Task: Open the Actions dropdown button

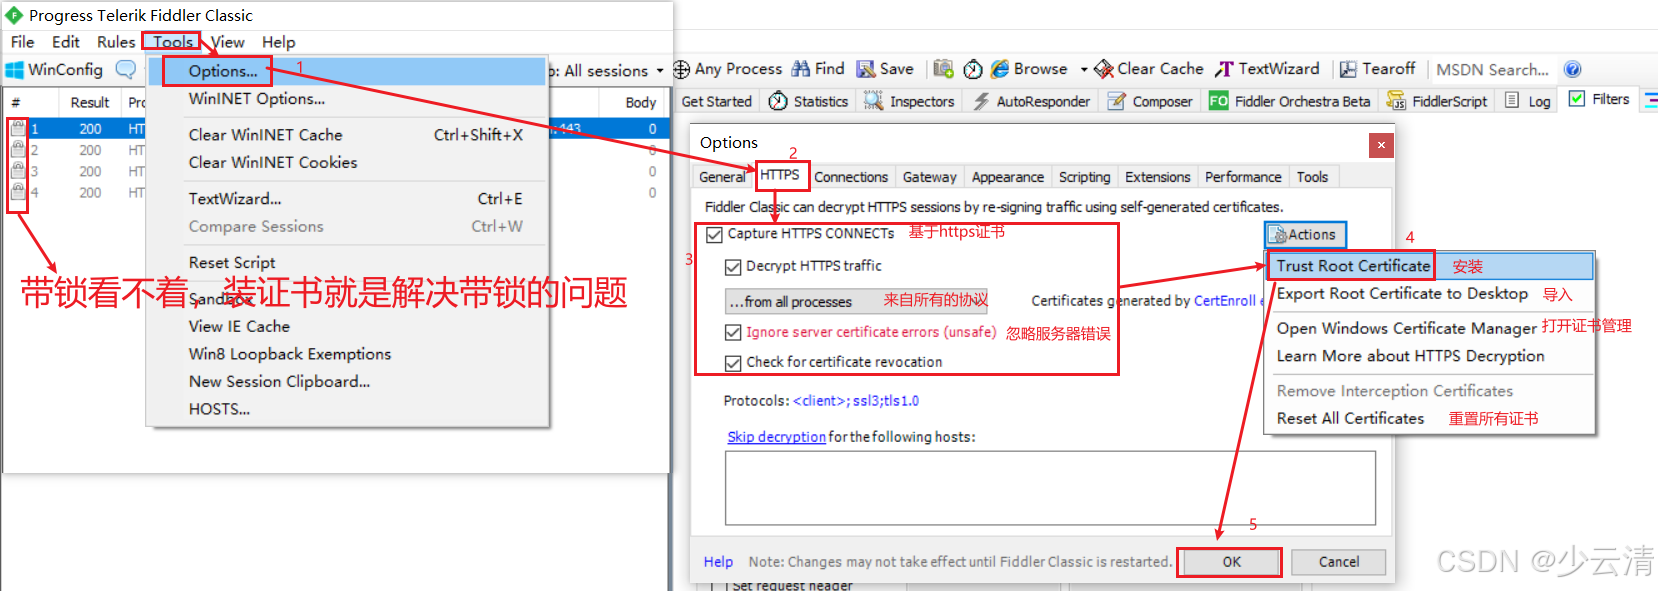Action: pyautogui.click(x=1306, y=234)
